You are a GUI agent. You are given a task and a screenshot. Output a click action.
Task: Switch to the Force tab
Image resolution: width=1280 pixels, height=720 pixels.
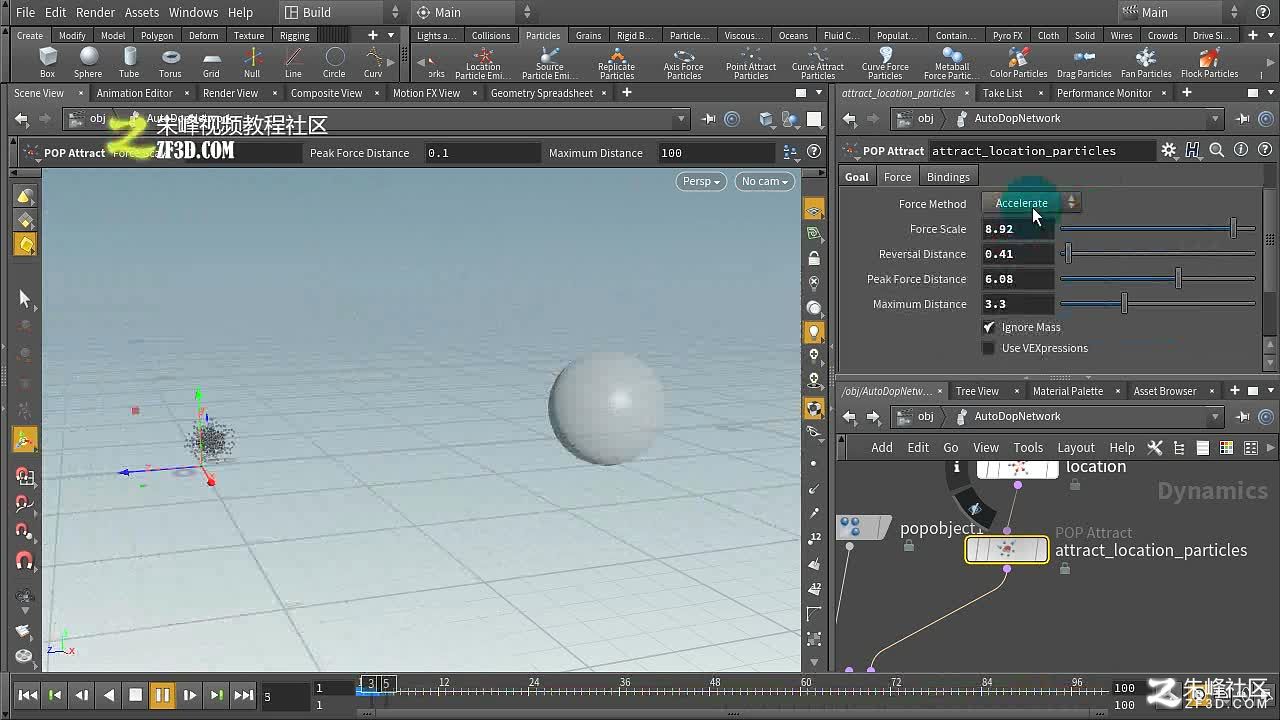[897, 177]
